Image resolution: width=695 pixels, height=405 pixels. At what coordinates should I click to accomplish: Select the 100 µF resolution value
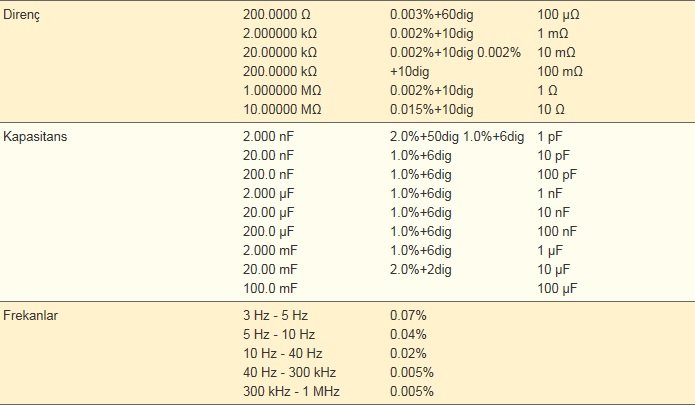click(557, 288)
